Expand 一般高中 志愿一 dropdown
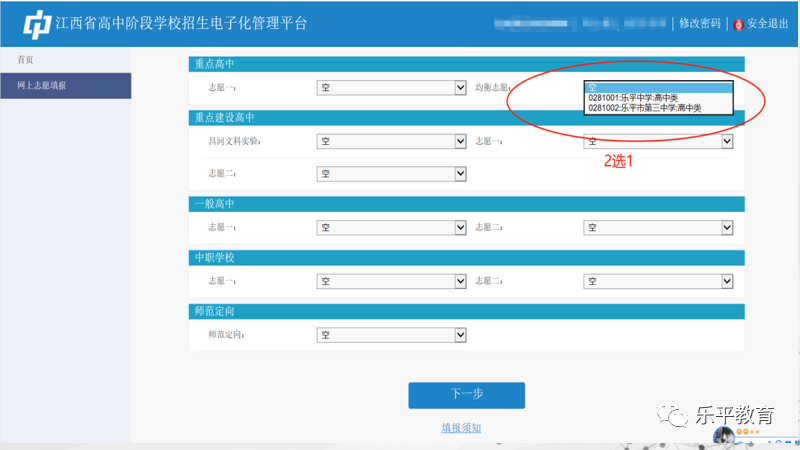This screenshot has height=450, width=800. click(x=391, y=228)
